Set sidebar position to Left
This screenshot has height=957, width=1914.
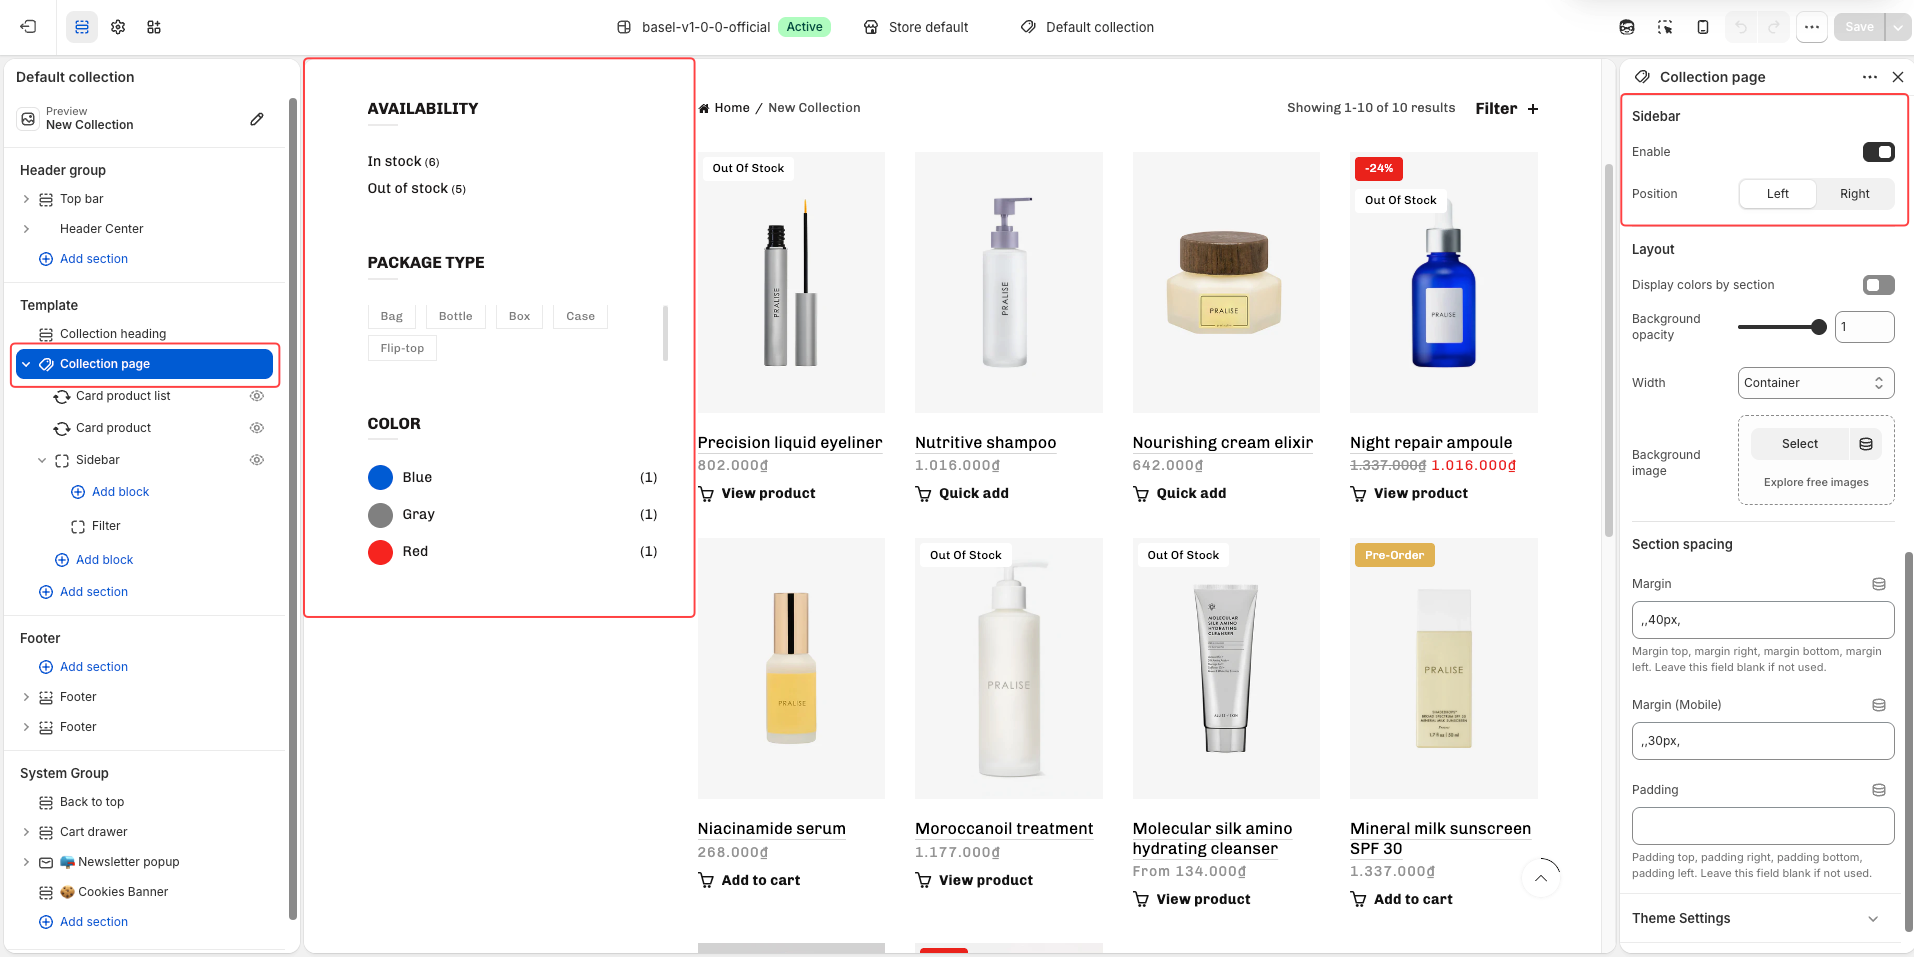pyautogui.click(x=1777, y=194)
